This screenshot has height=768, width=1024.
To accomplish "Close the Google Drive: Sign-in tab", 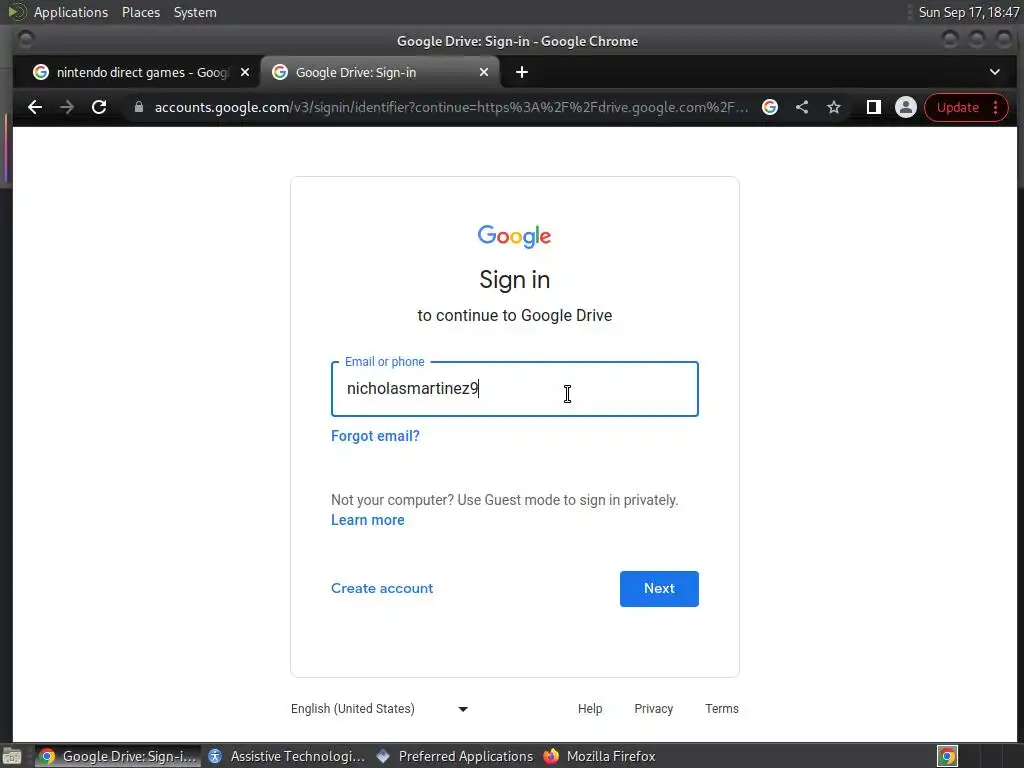I will click(x=484, y=72).
